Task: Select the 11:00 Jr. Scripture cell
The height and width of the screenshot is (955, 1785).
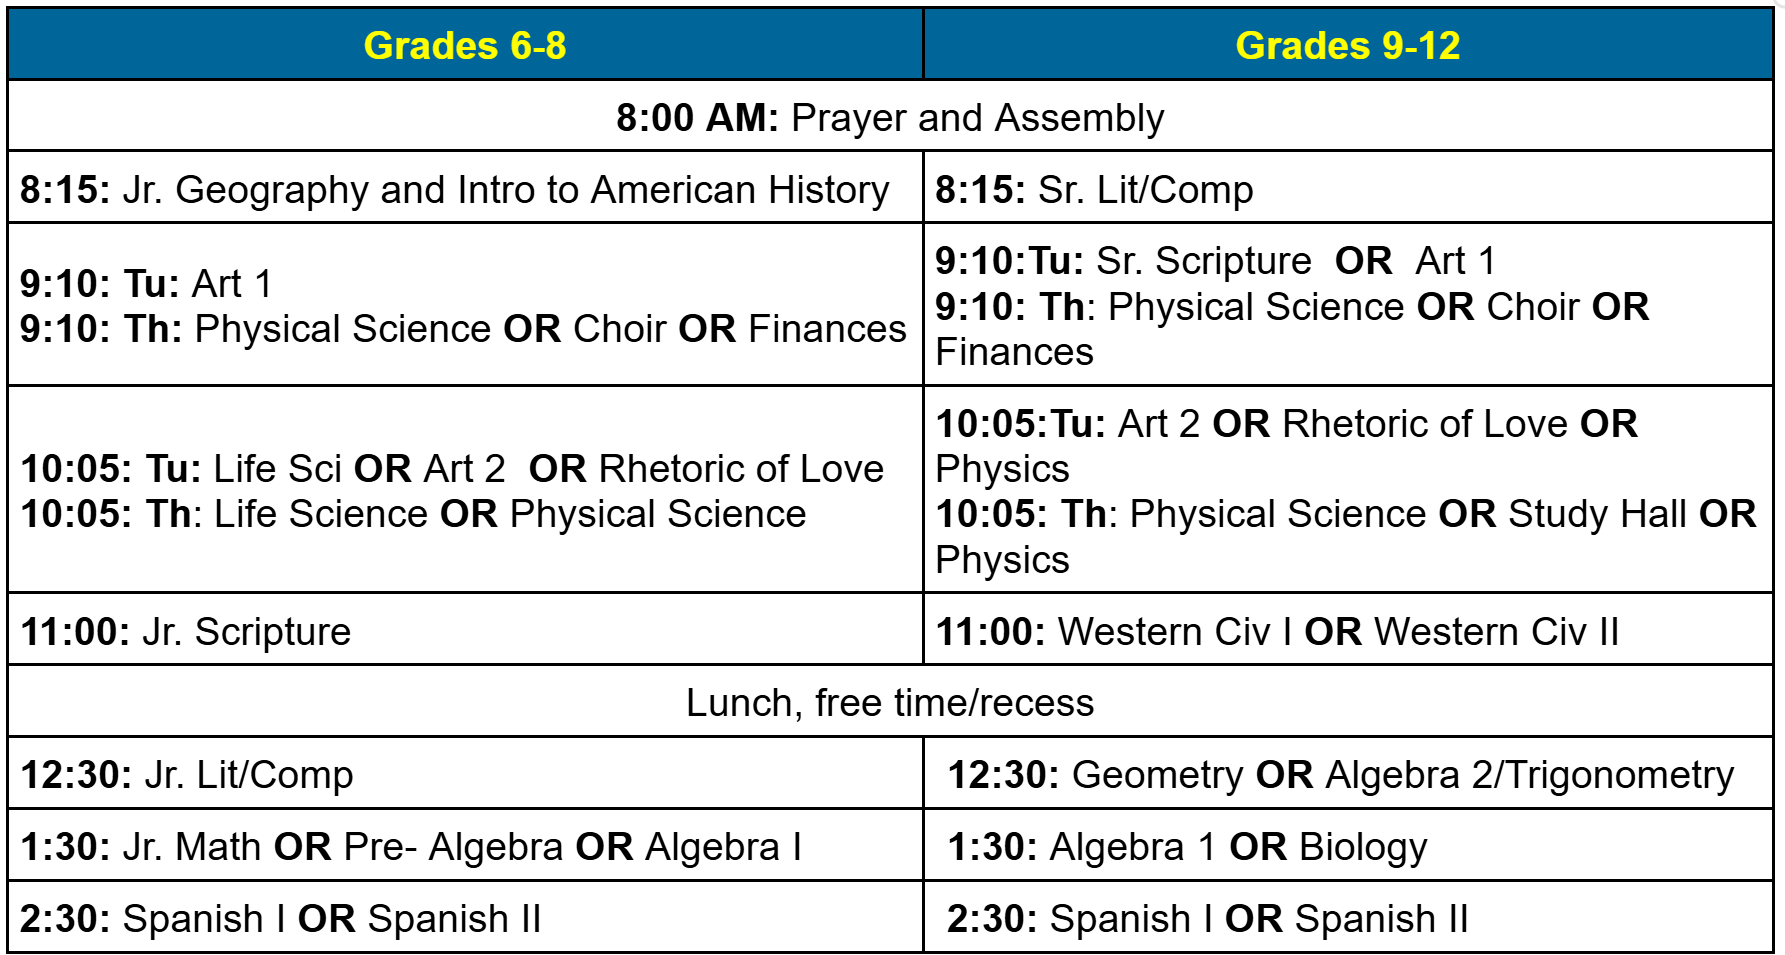Action: (465, 630)
